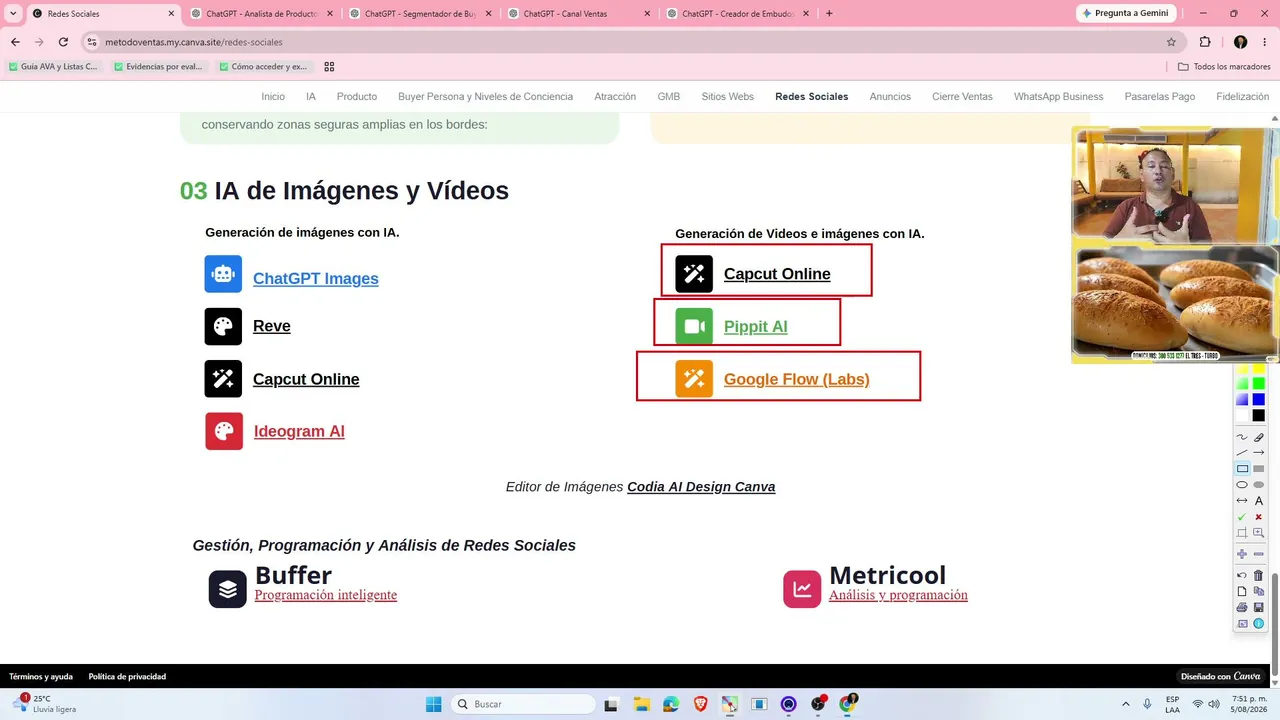Viewport: 1280px width, 720px height.
Task: Choose the straight line drawing tool
Action: pyautogui.click(x=1242, y=453)
